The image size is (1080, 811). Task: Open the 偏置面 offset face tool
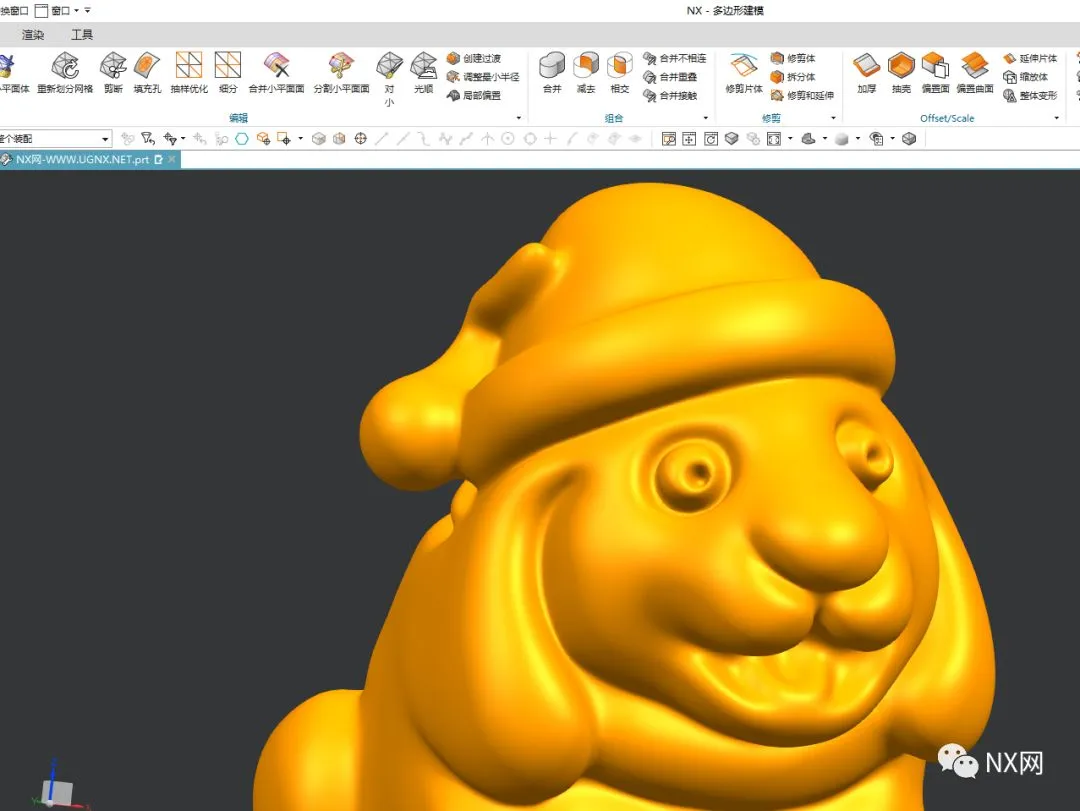click(935, 72)
